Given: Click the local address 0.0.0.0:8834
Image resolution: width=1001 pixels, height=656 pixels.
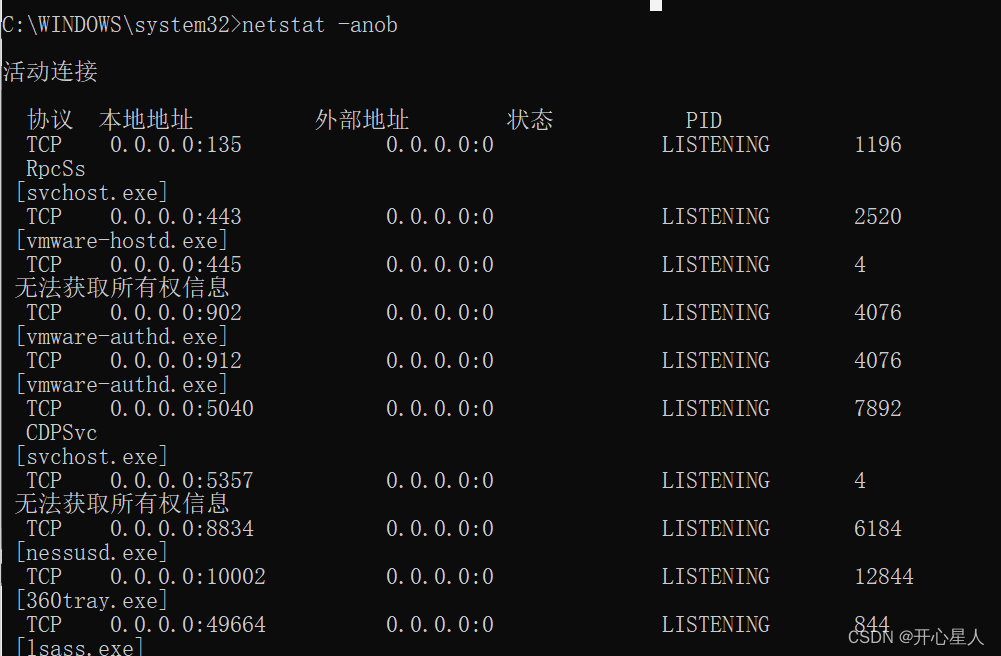Looking at the screenshot, I should (x=182, y=529).
